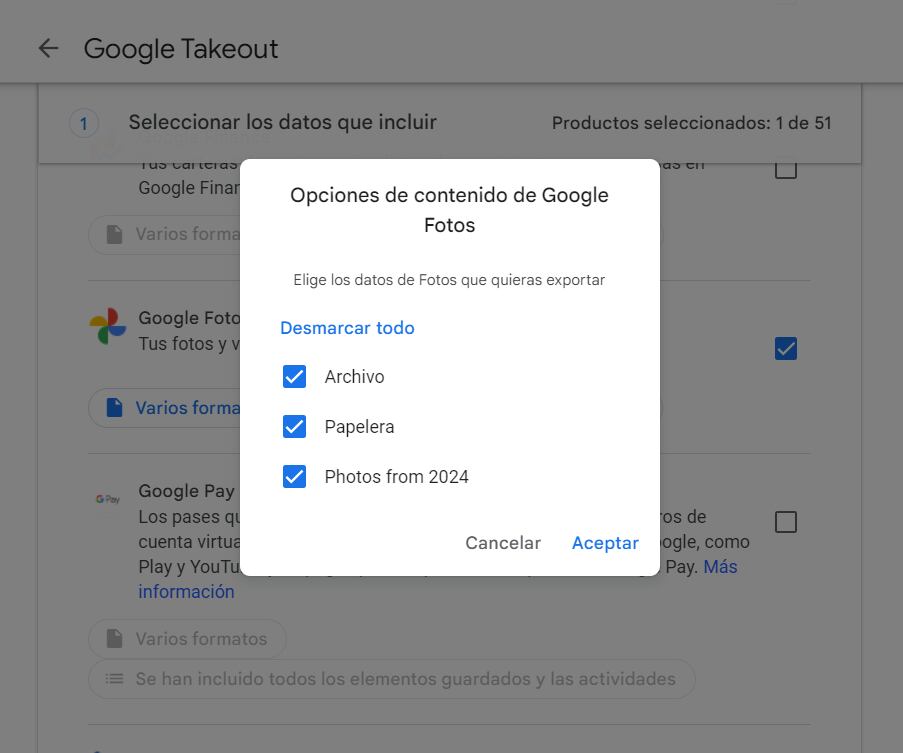Screen dimensions: 903x753
Task: Enable the Google Pay product checkbox
Action: tap(786, 521)
